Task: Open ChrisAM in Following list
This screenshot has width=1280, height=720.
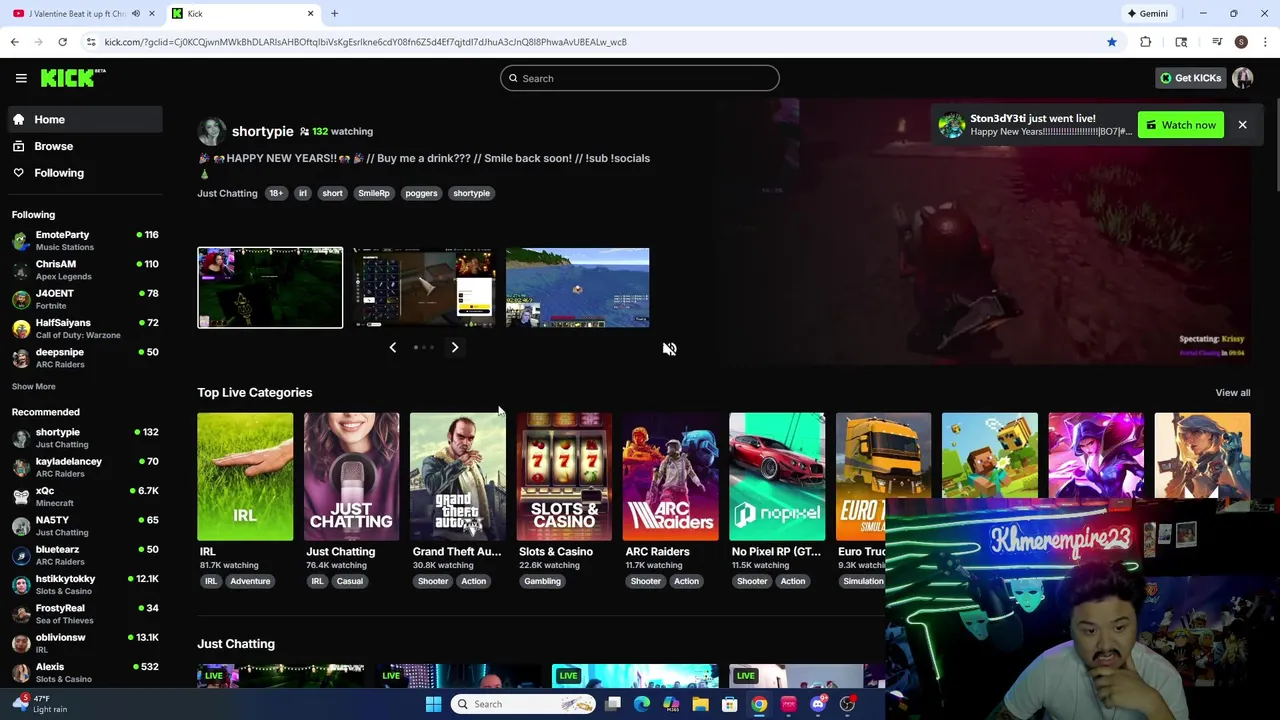Action: click(84, 270)
